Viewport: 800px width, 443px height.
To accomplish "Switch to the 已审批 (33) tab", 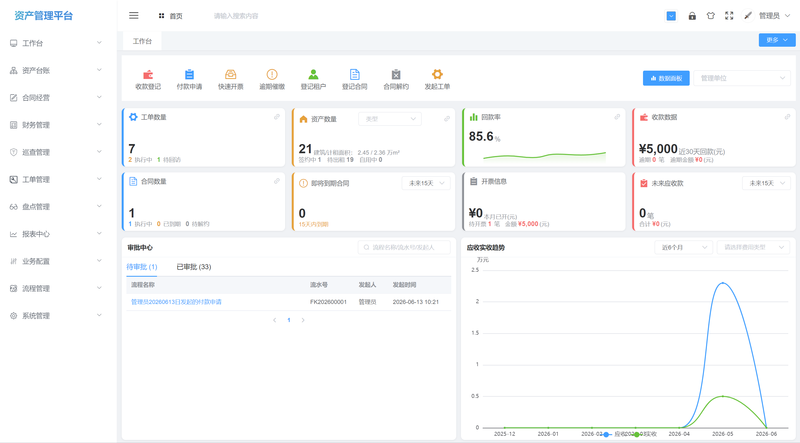I will coord(194,267).
